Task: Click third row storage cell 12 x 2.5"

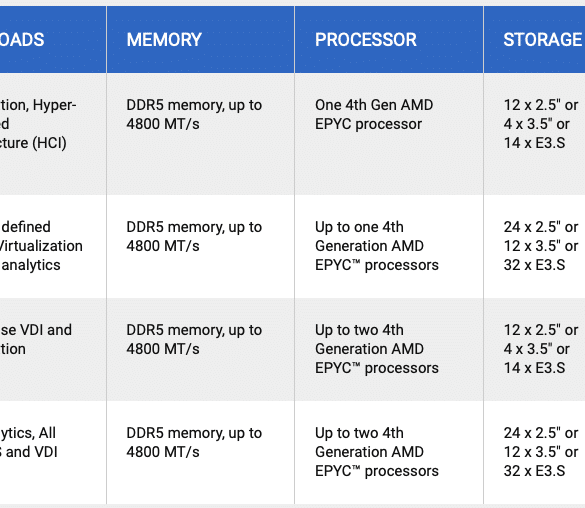Action: [534, 349]
